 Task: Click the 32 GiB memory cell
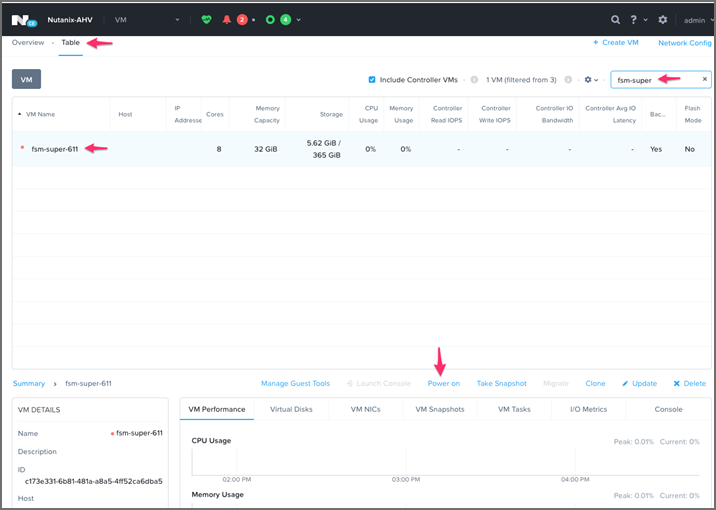[x=266, y=149]
